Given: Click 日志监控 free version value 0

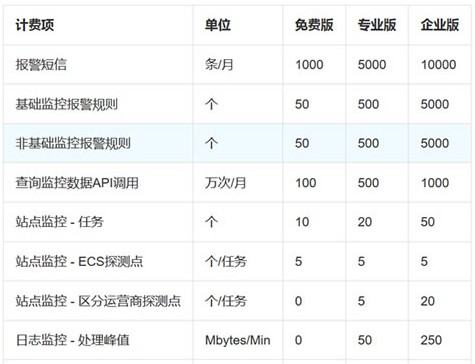Looking at the screenshot, I should [298, 340].
